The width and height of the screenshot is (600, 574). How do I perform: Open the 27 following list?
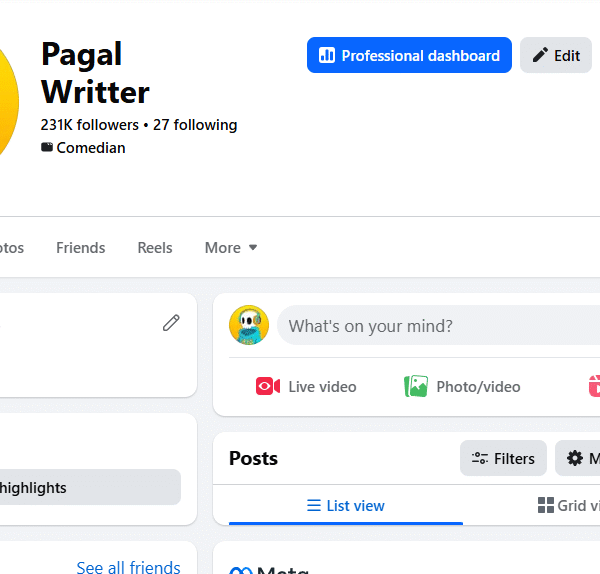click(195, 125)
